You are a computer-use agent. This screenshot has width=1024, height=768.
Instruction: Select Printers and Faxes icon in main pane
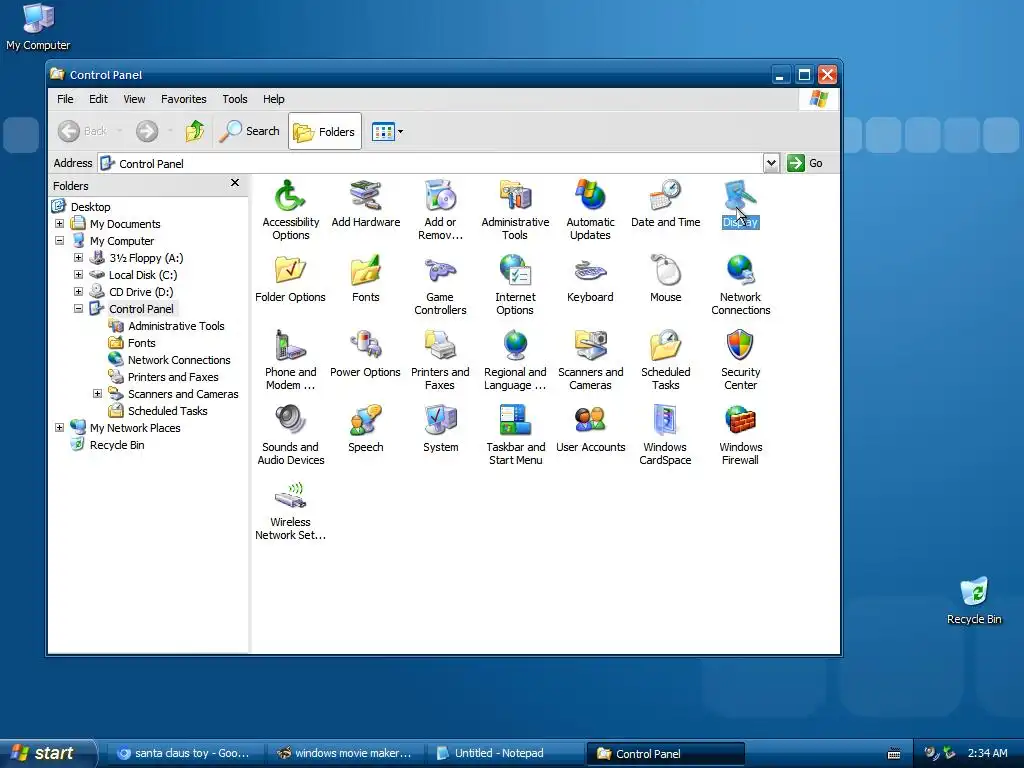[x=440, y=360]
